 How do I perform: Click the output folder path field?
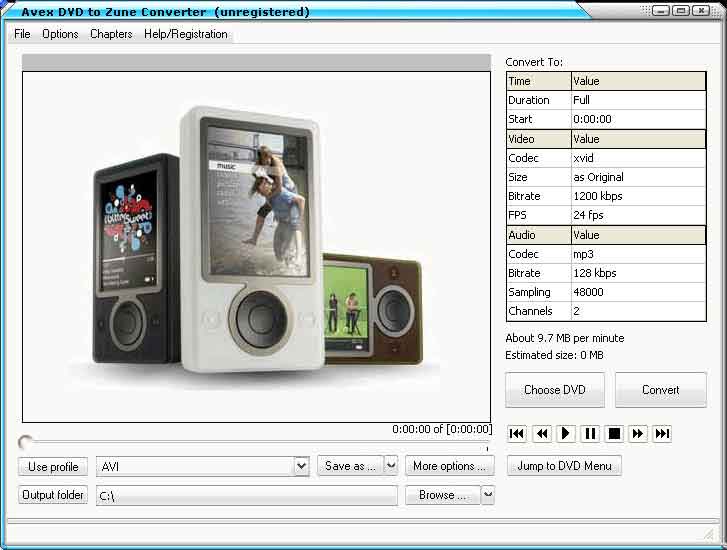246,496
